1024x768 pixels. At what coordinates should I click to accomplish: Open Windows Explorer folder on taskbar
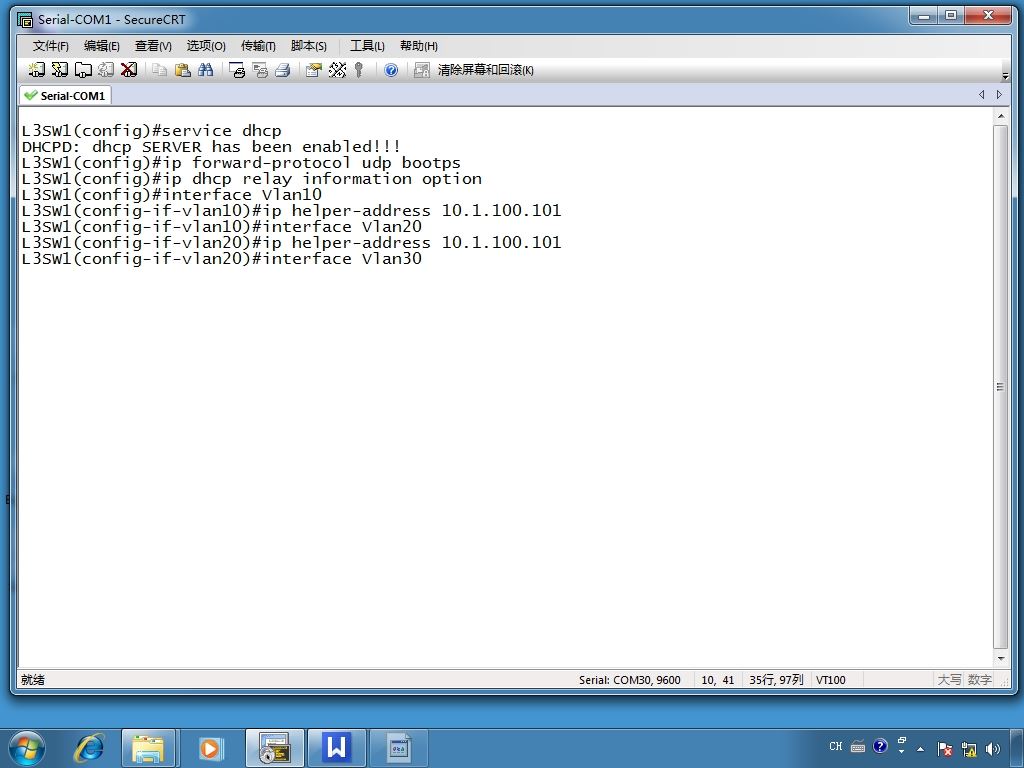pos(148,748)
